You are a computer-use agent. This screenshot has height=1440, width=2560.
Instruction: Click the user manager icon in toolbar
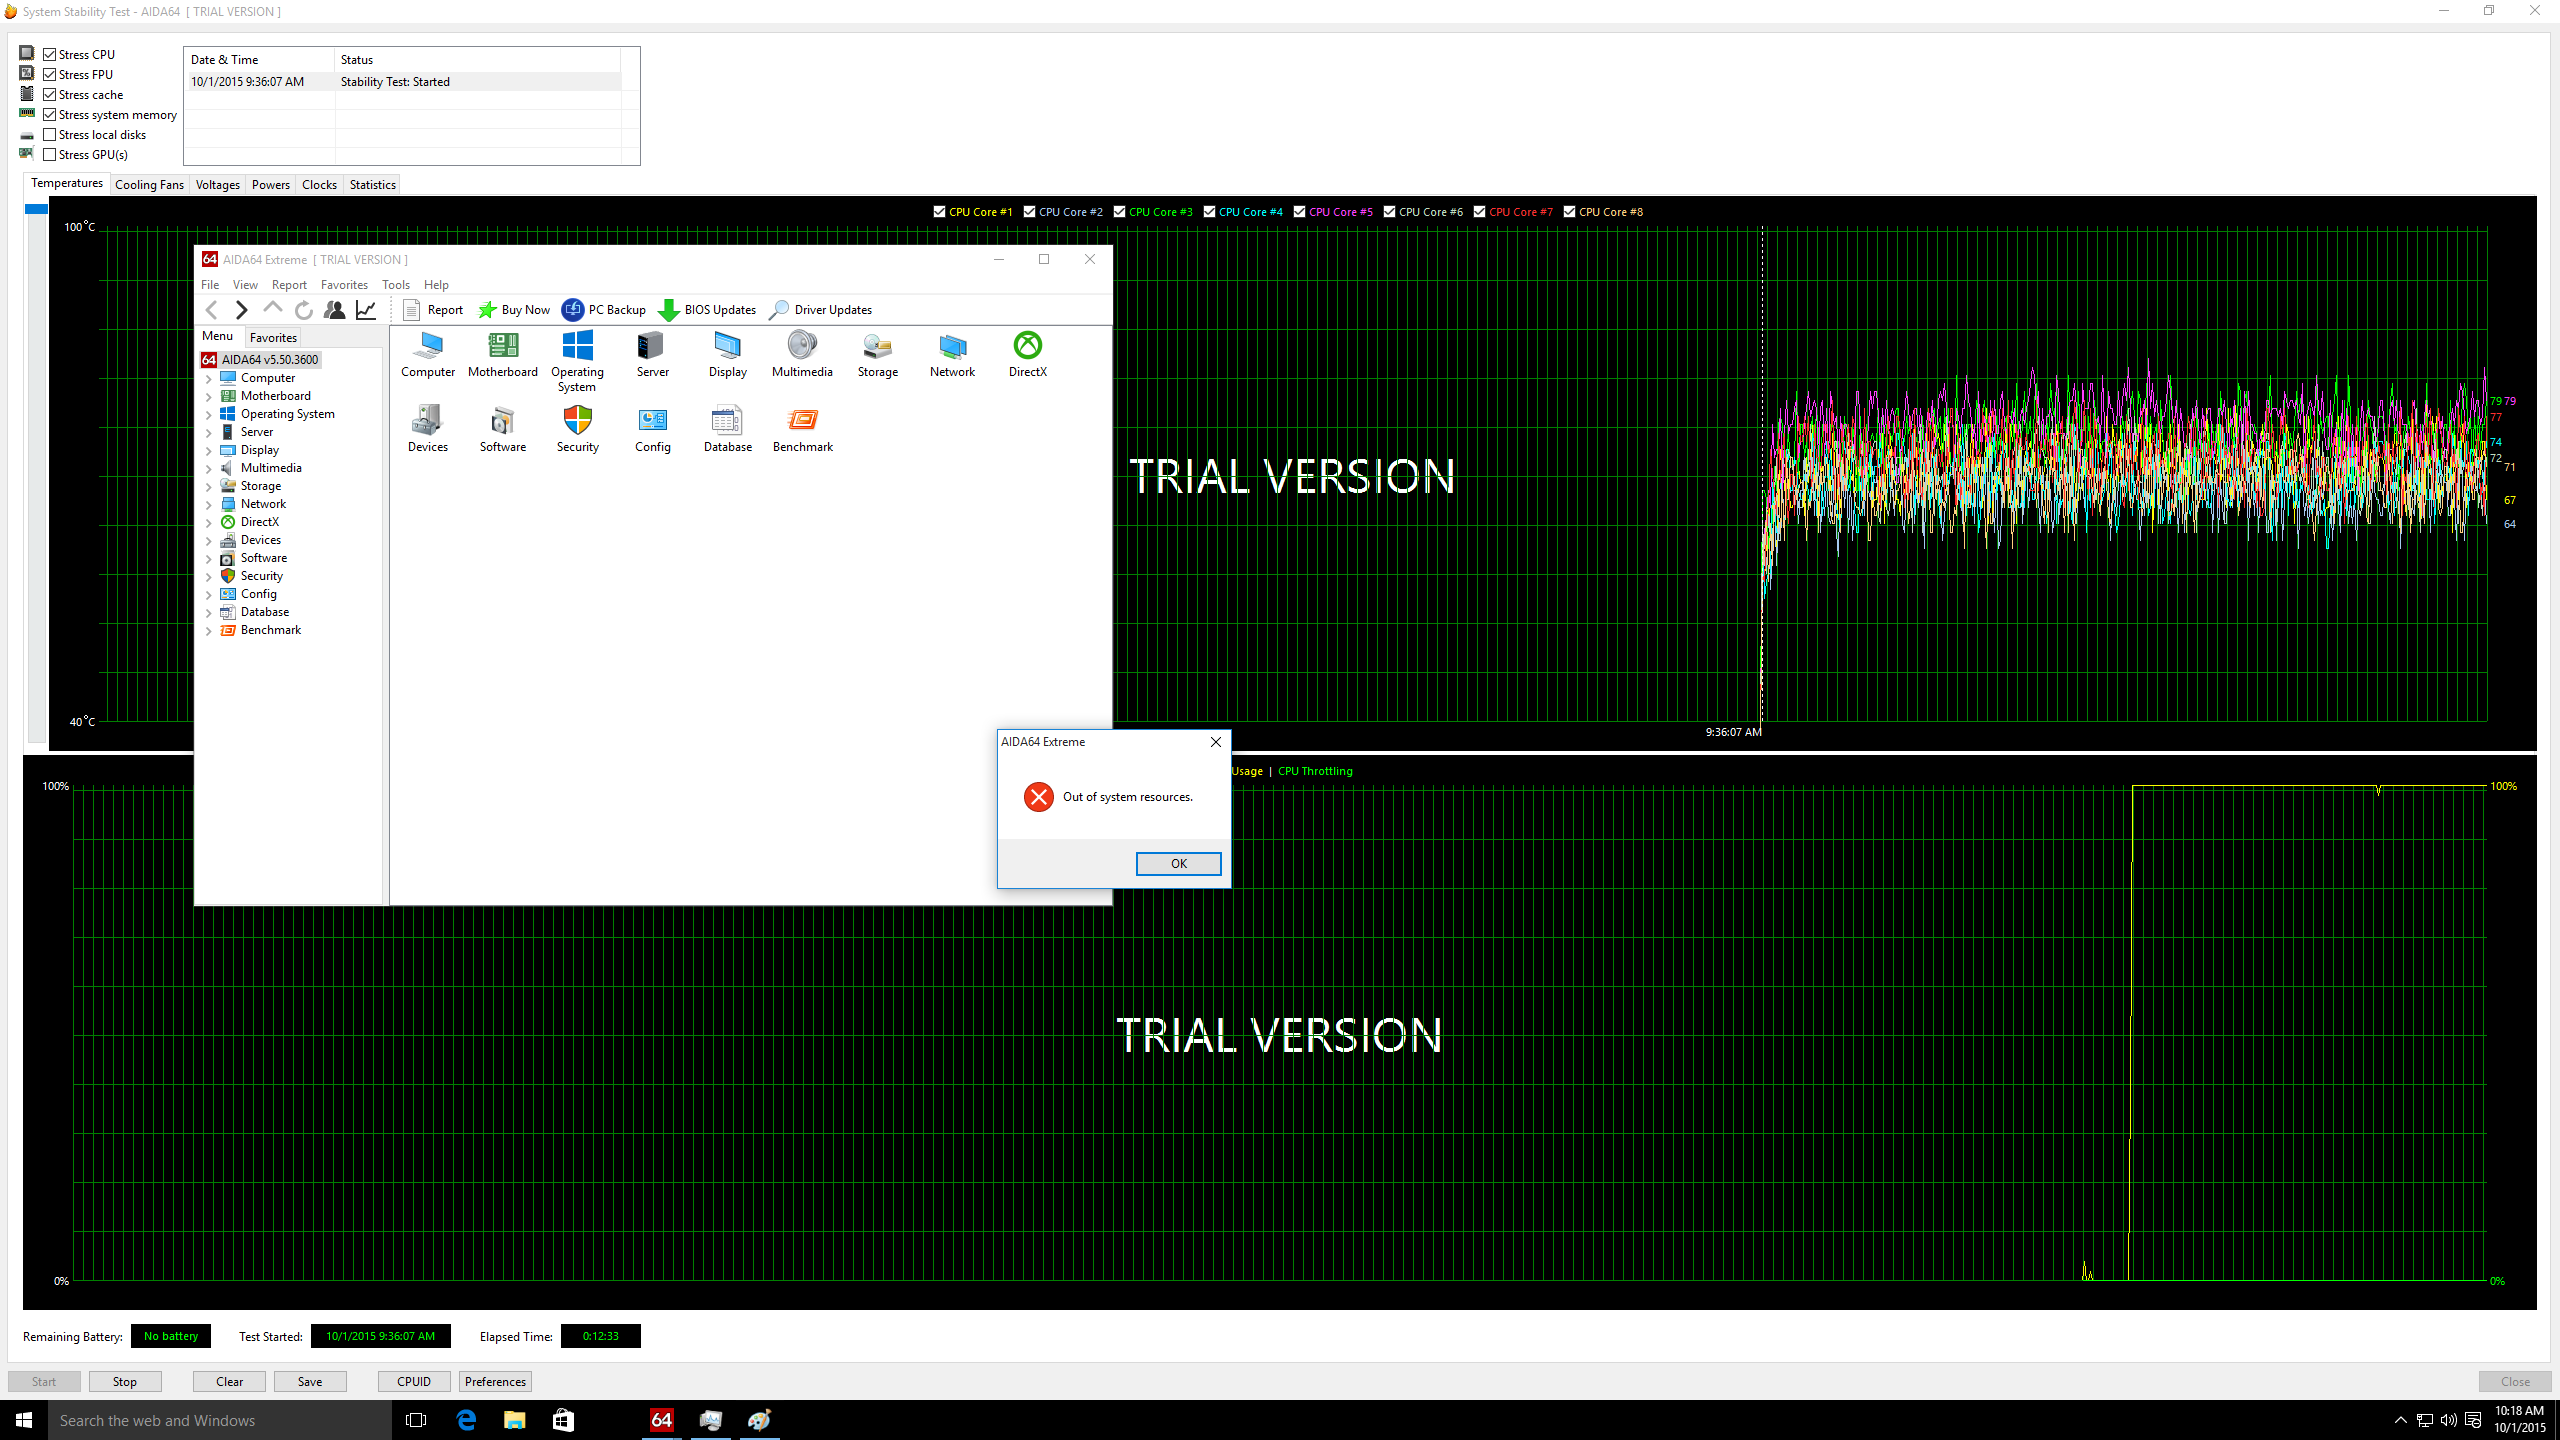pyautogui.click(x=335, y=310)
